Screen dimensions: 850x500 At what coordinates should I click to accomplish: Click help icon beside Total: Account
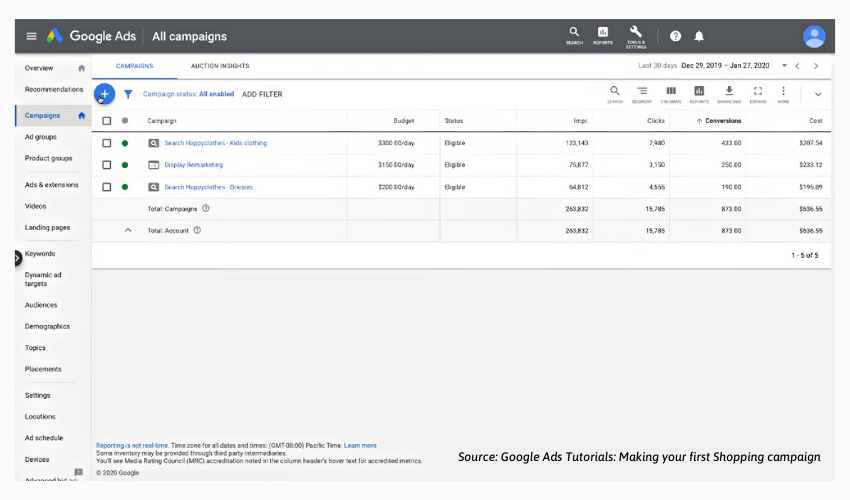click(197, 230)
